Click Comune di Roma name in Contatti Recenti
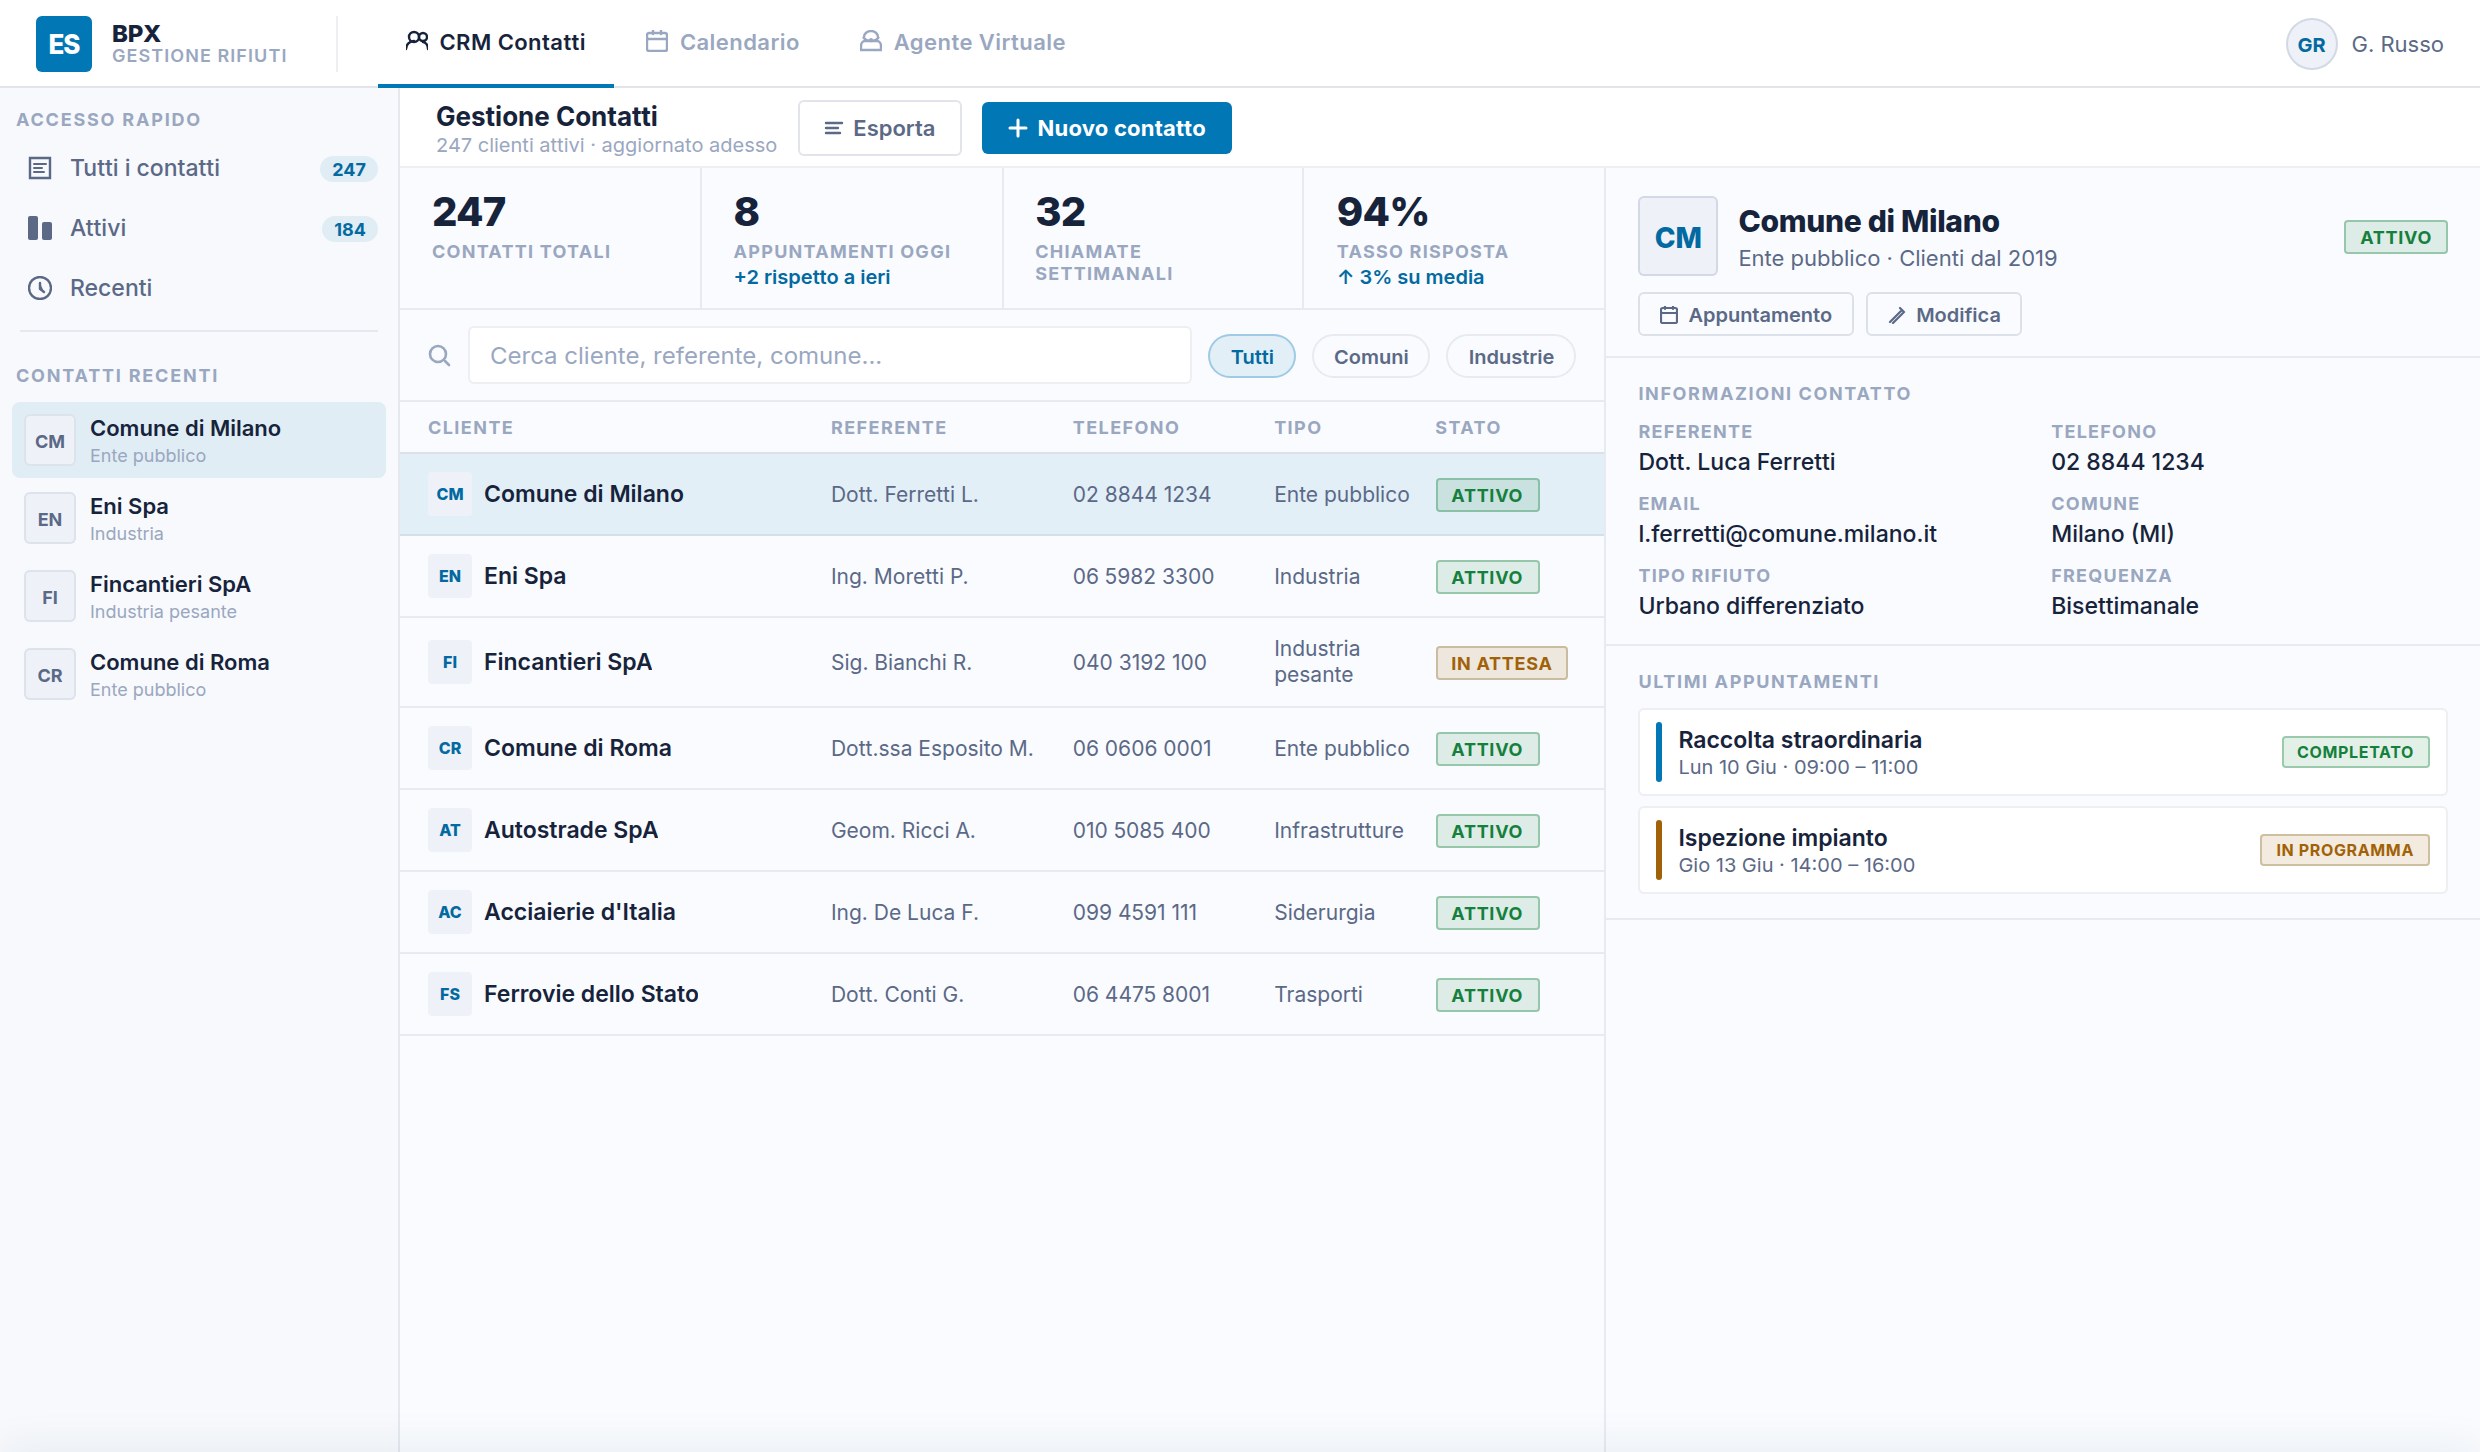Image resolution: width=2480 pixels, height=1452 pixels. point(180,662)
